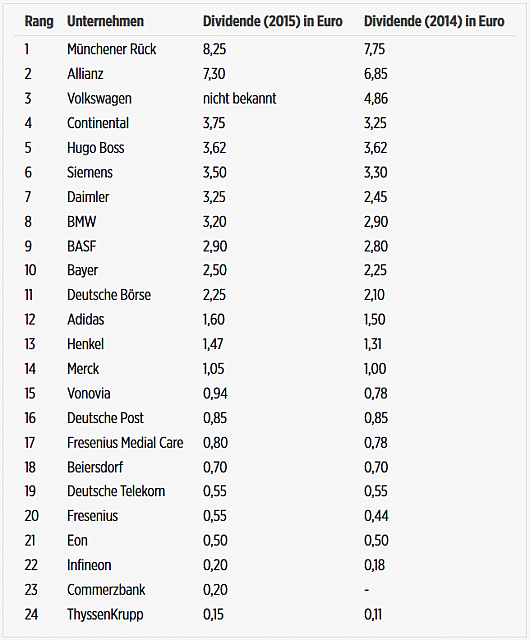This screenshot has width=530, height=640.
Task: Select the Continental company name
Action: [98, 123]
